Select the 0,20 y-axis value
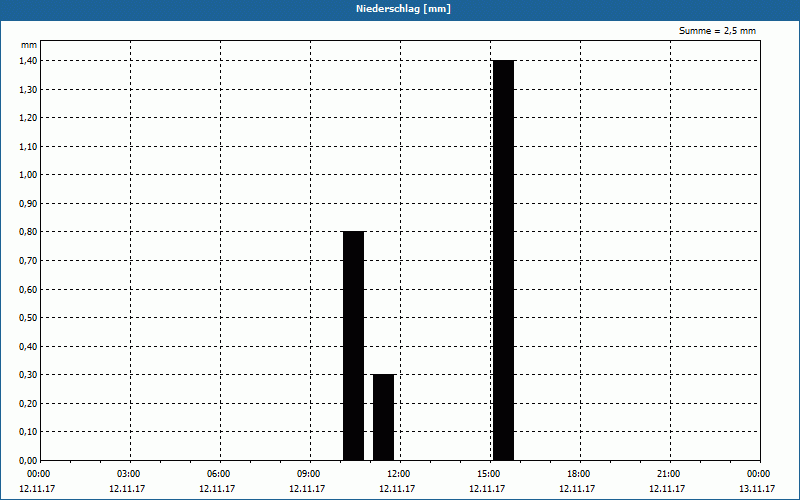 point(28,404)
